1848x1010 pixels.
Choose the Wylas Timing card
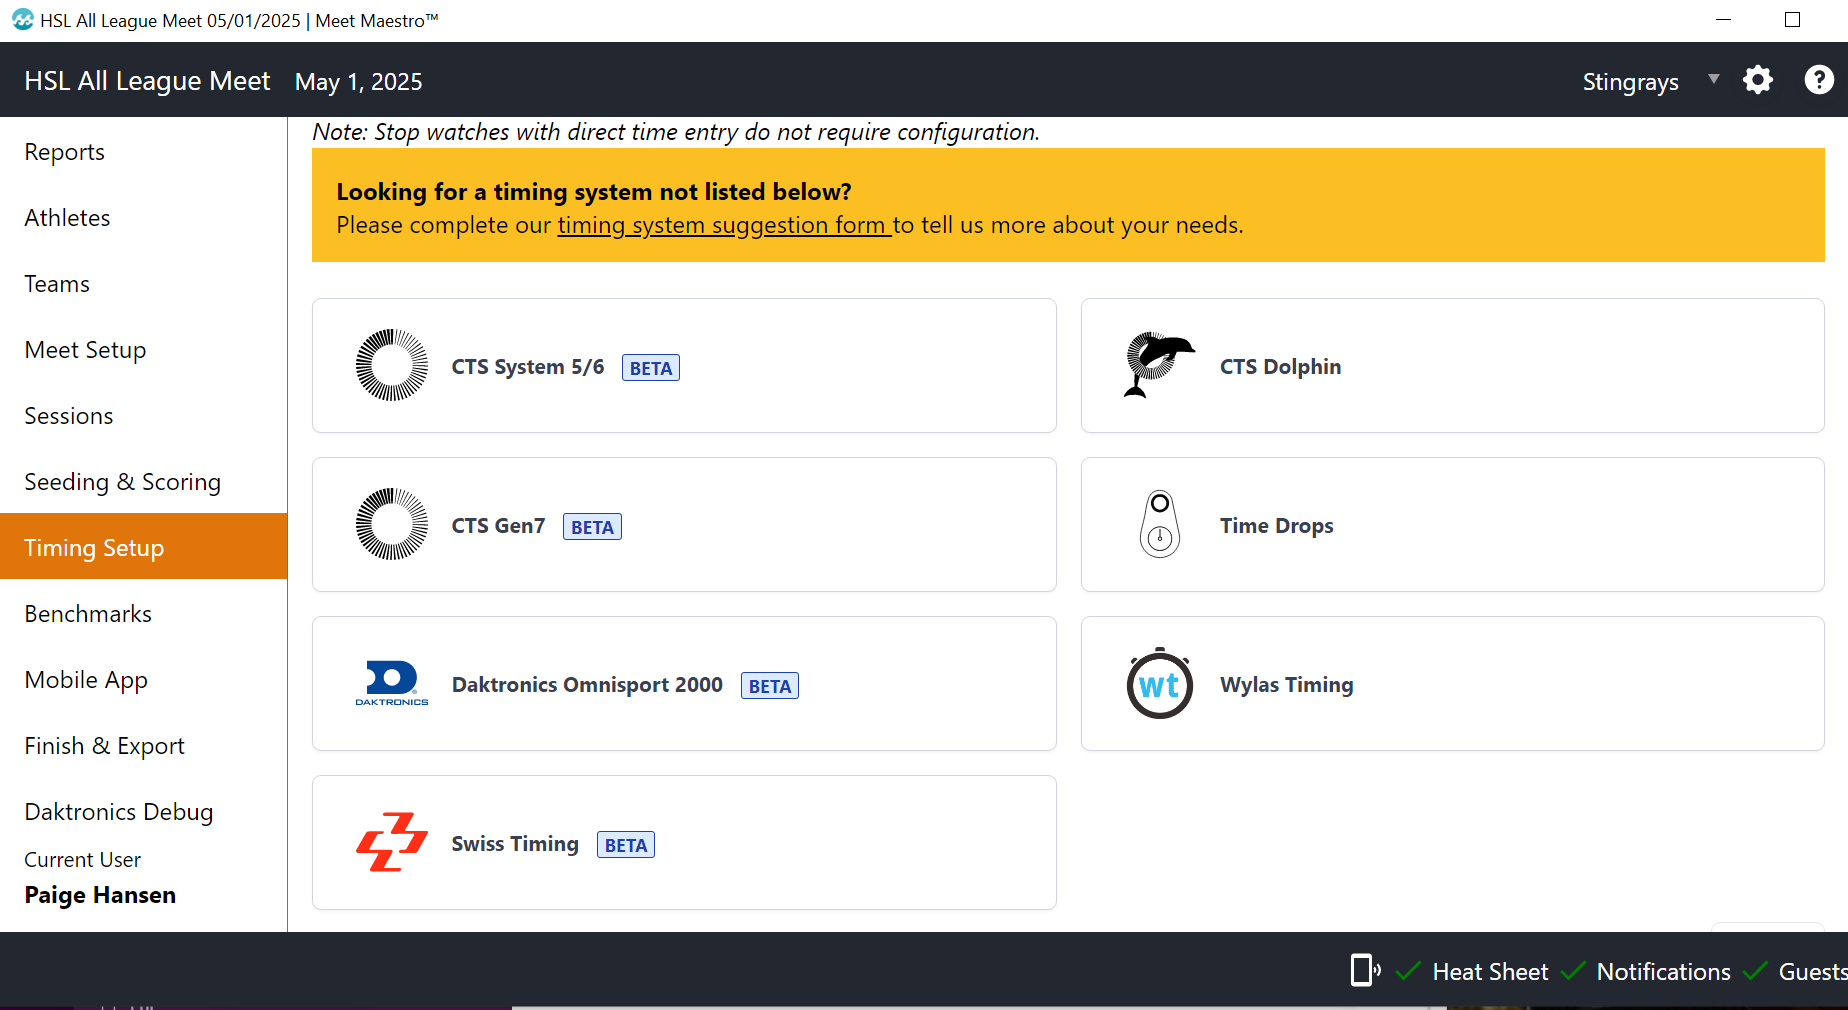(x=1453, y=683)
